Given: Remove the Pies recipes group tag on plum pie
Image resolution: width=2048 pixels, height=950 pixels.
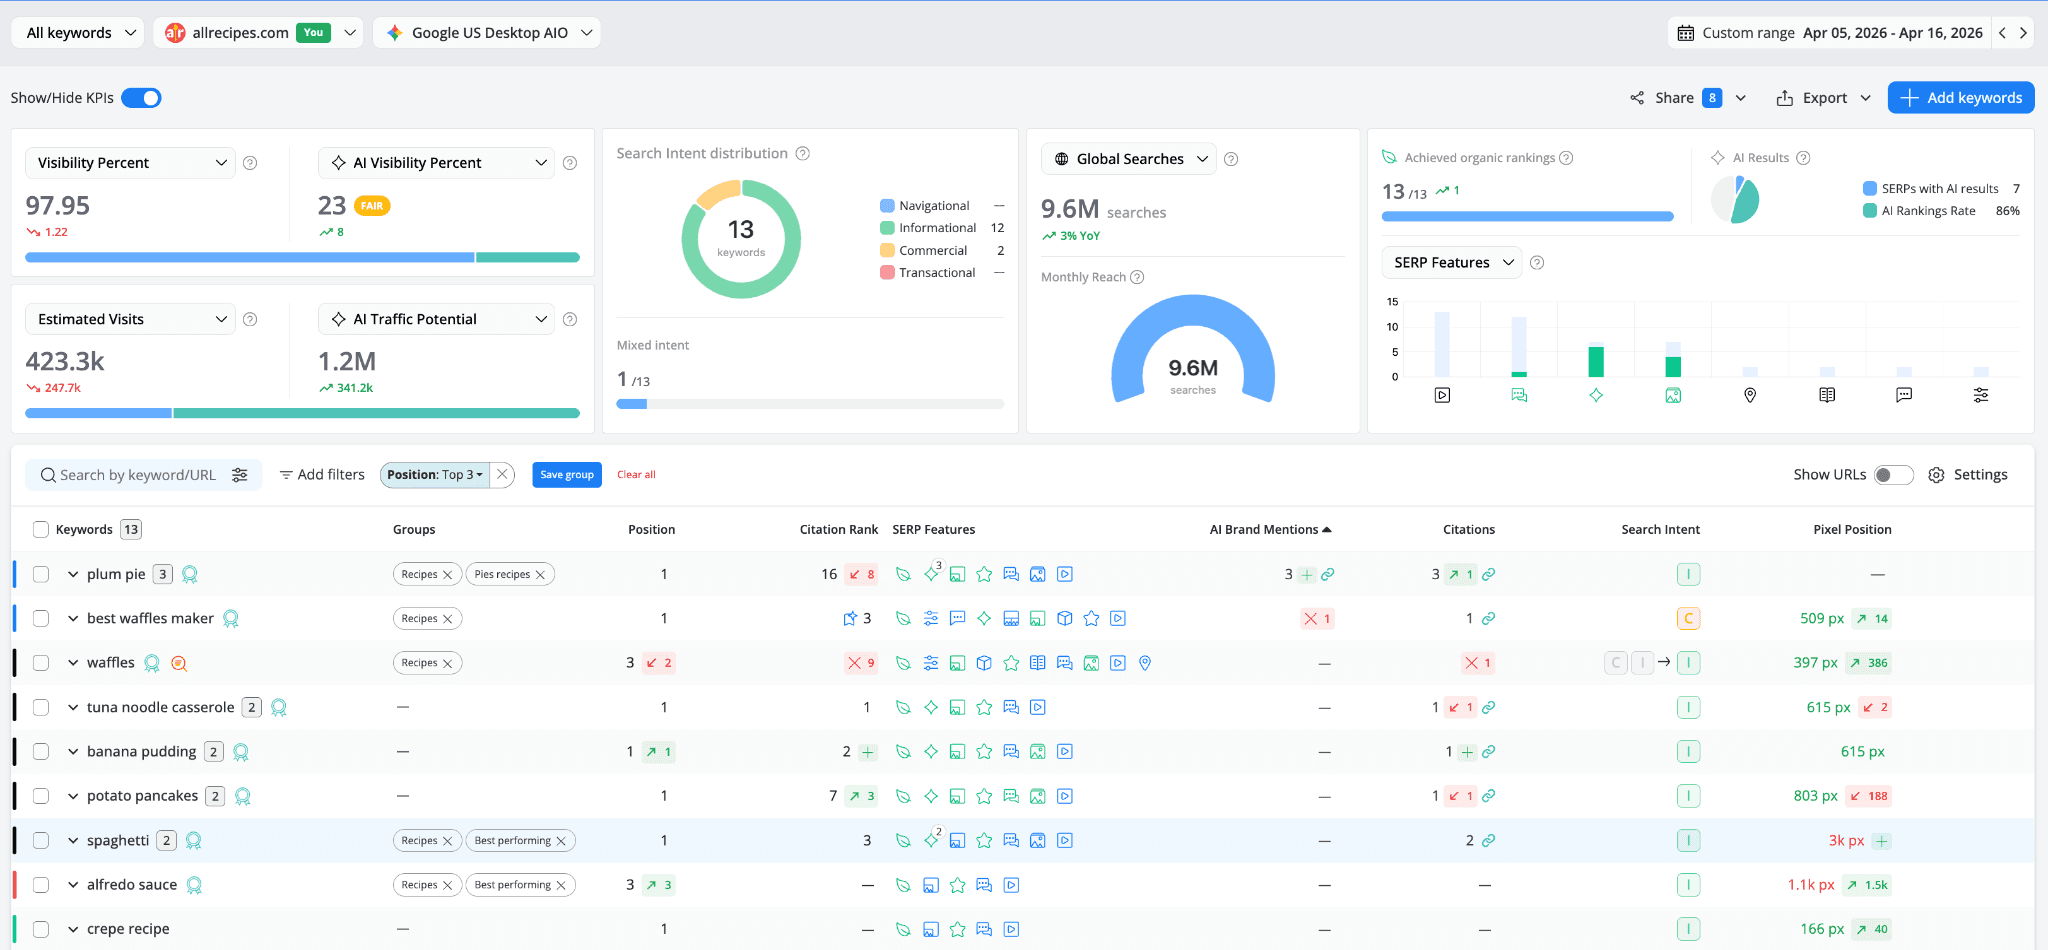Looking at the screenshot, I should point(541,574).
